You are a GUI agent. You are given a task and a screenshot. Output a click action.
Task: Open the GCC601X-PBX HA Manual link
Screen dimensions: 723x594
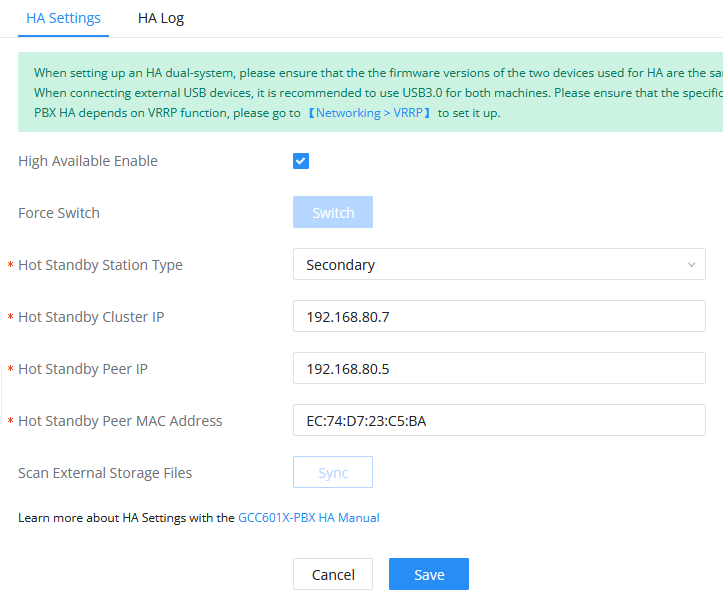[x=308, y=518]
